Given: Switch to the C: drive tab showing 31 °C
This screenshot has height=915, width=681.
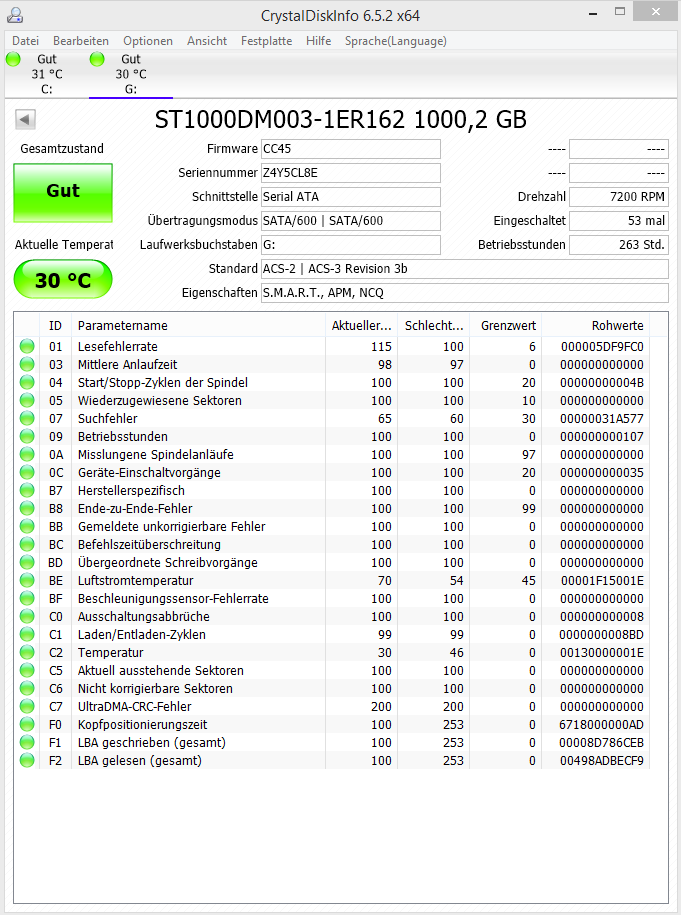Looking at the screenshot, I should (x=47, y=74).
